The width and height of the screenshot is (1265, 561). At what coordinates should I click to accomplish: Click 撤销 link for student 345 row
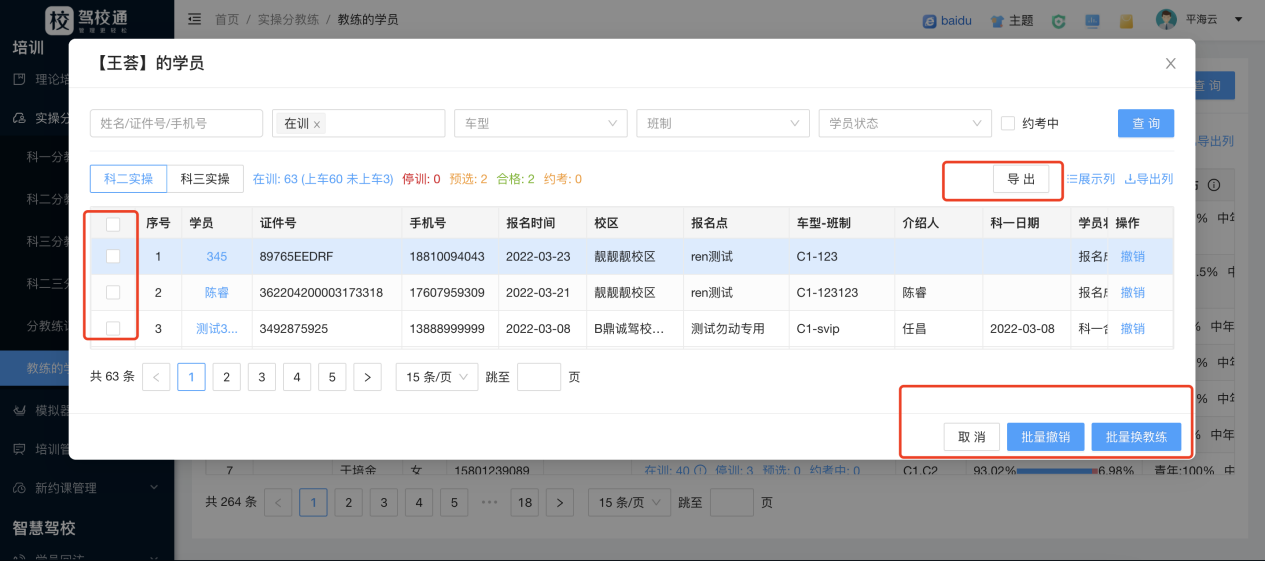tap(1132, 256)
